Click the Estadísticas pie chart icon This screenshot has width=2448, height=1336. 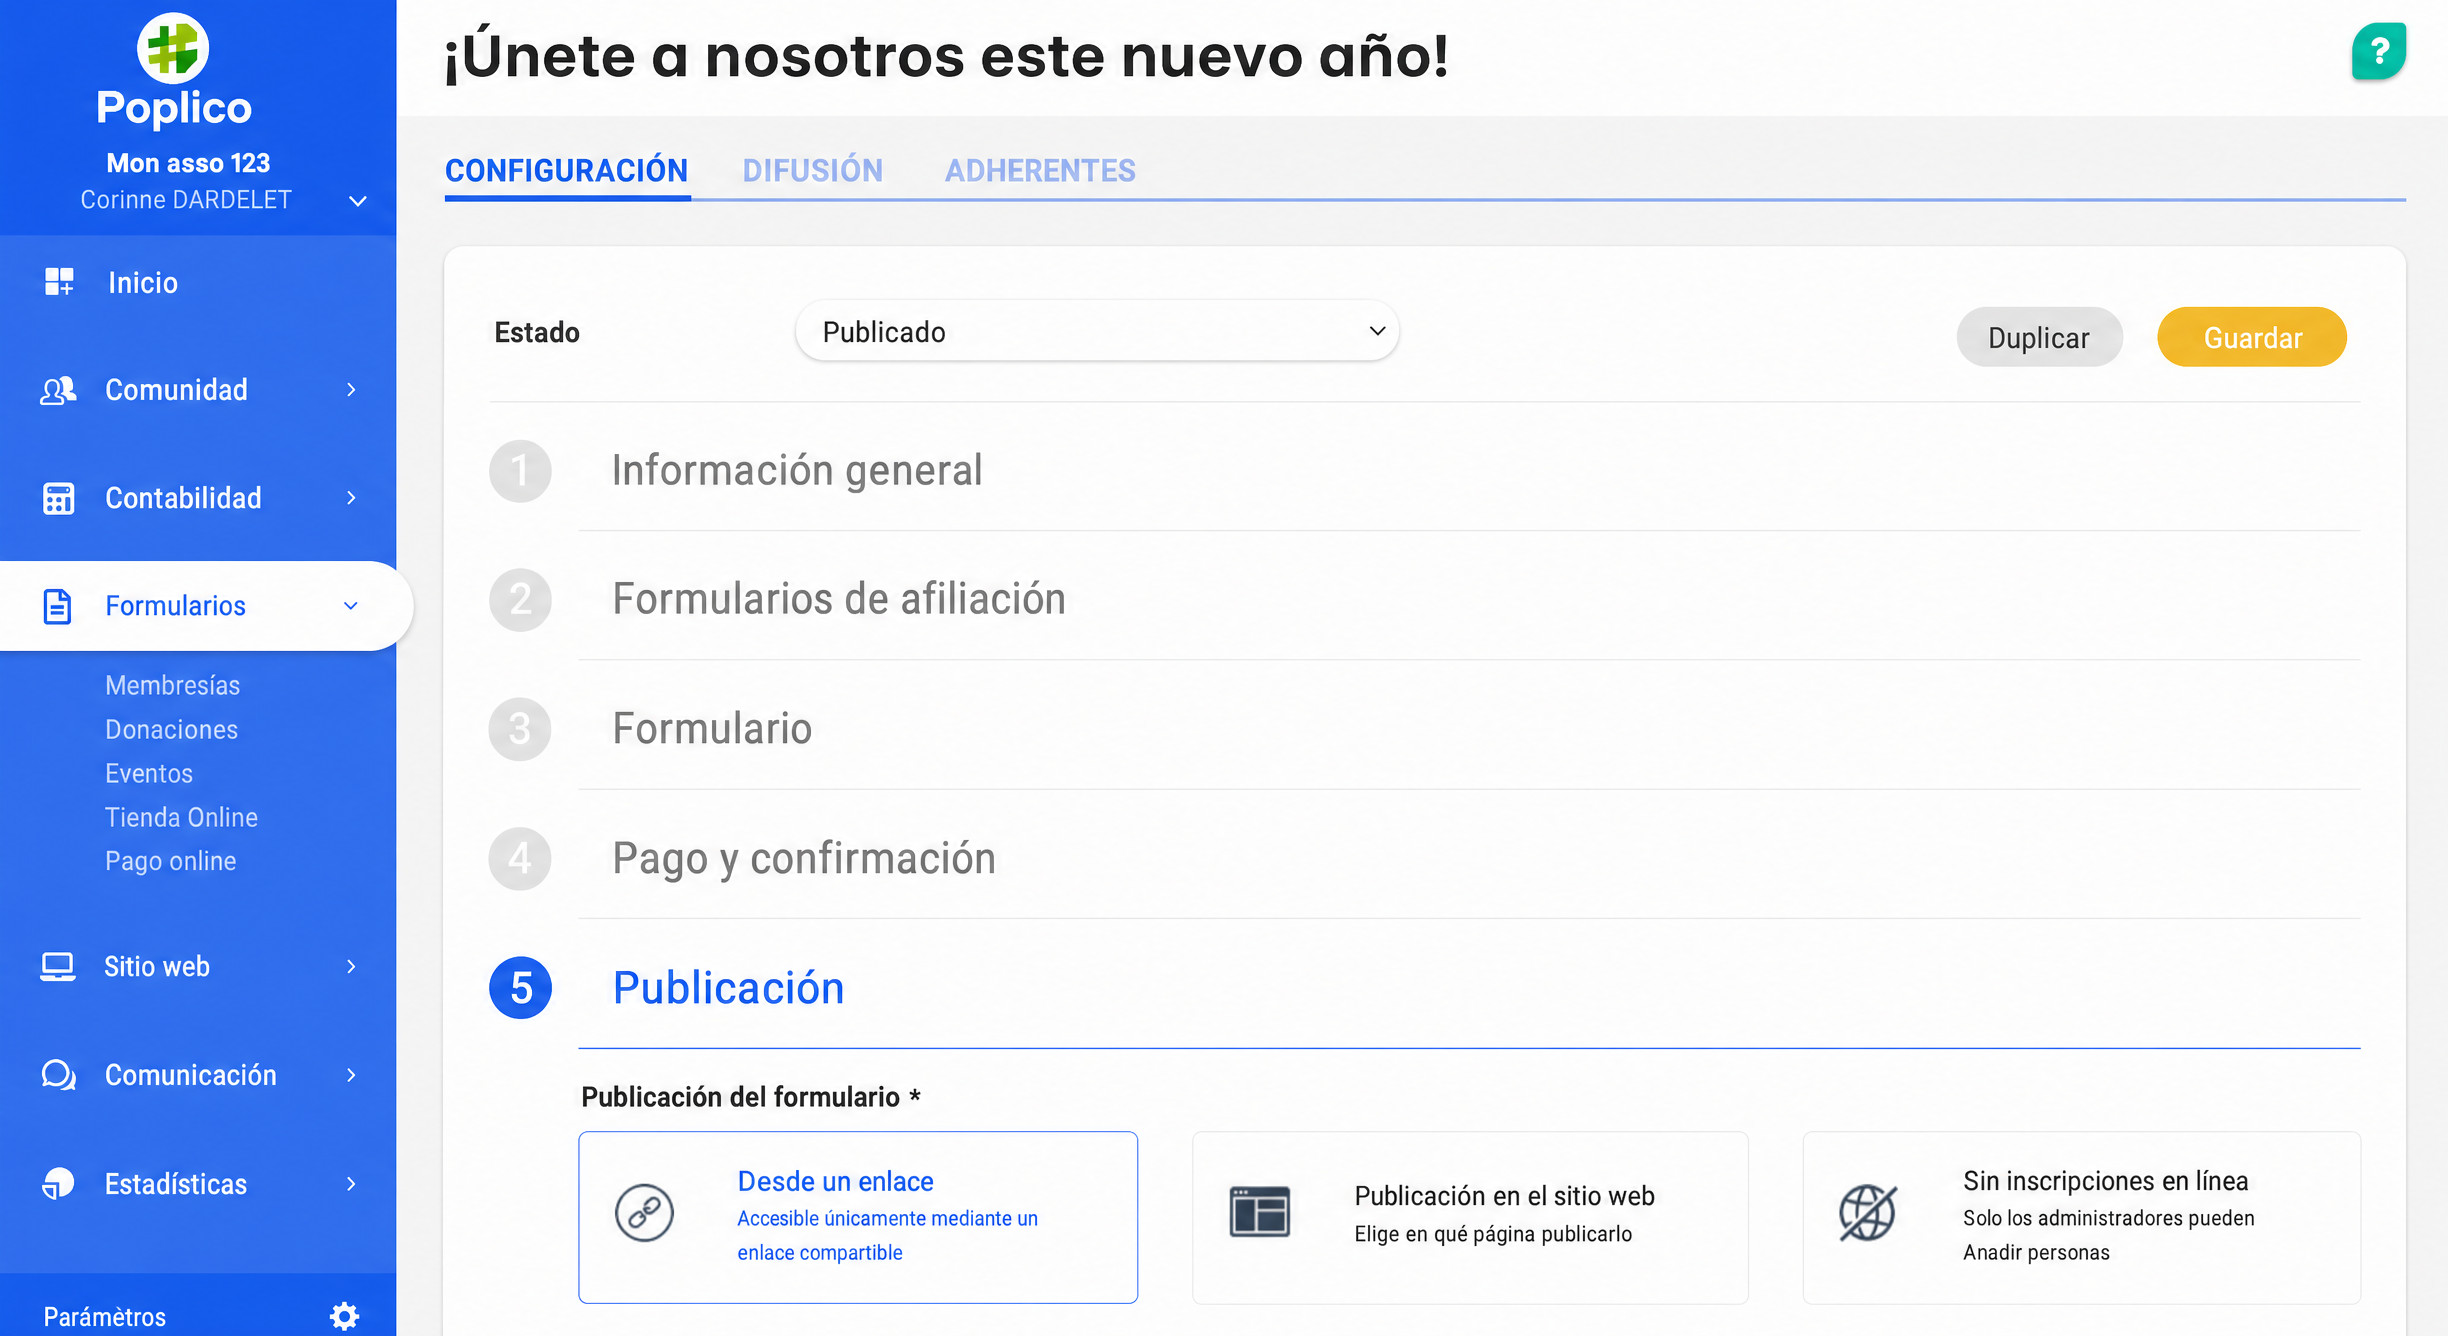[58, 1183]
